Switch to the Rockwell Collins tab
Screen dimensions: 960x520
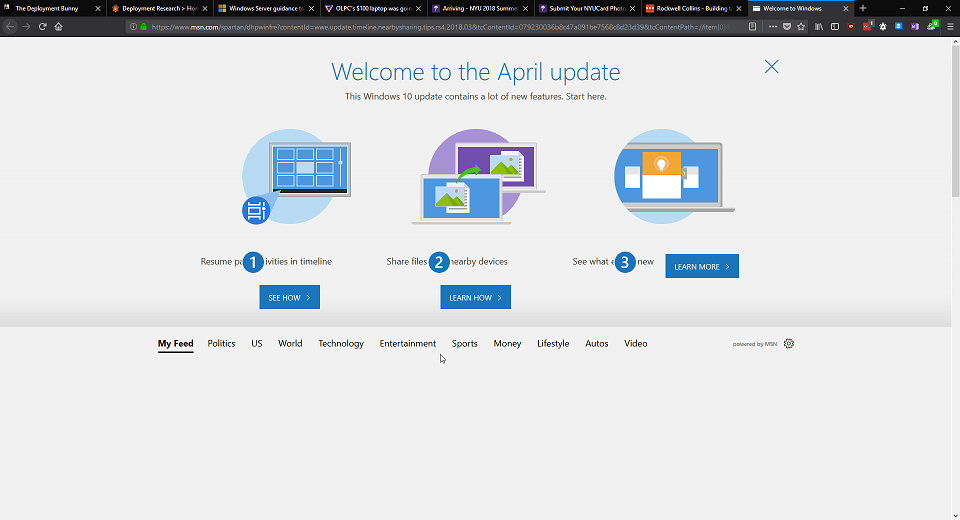point(694,9)
